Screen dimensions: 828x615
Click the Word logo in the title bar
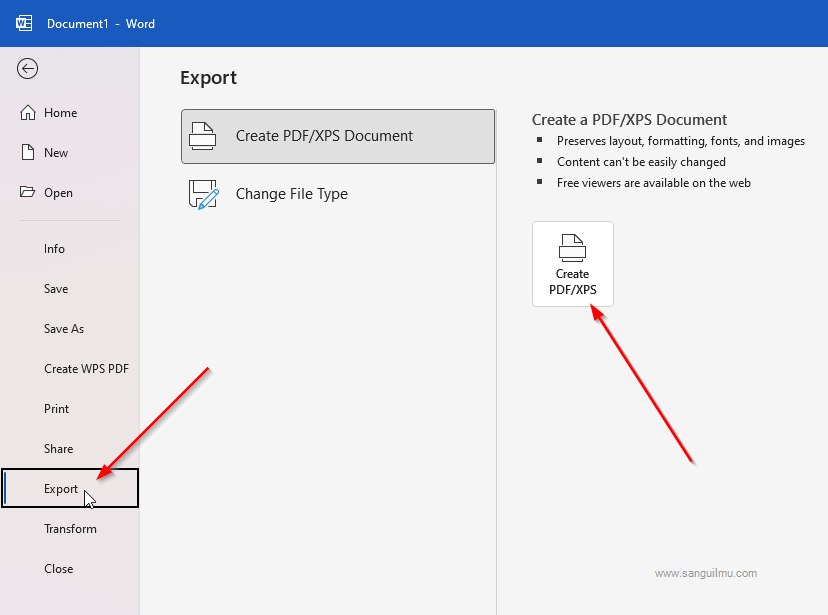pos(24,22)
